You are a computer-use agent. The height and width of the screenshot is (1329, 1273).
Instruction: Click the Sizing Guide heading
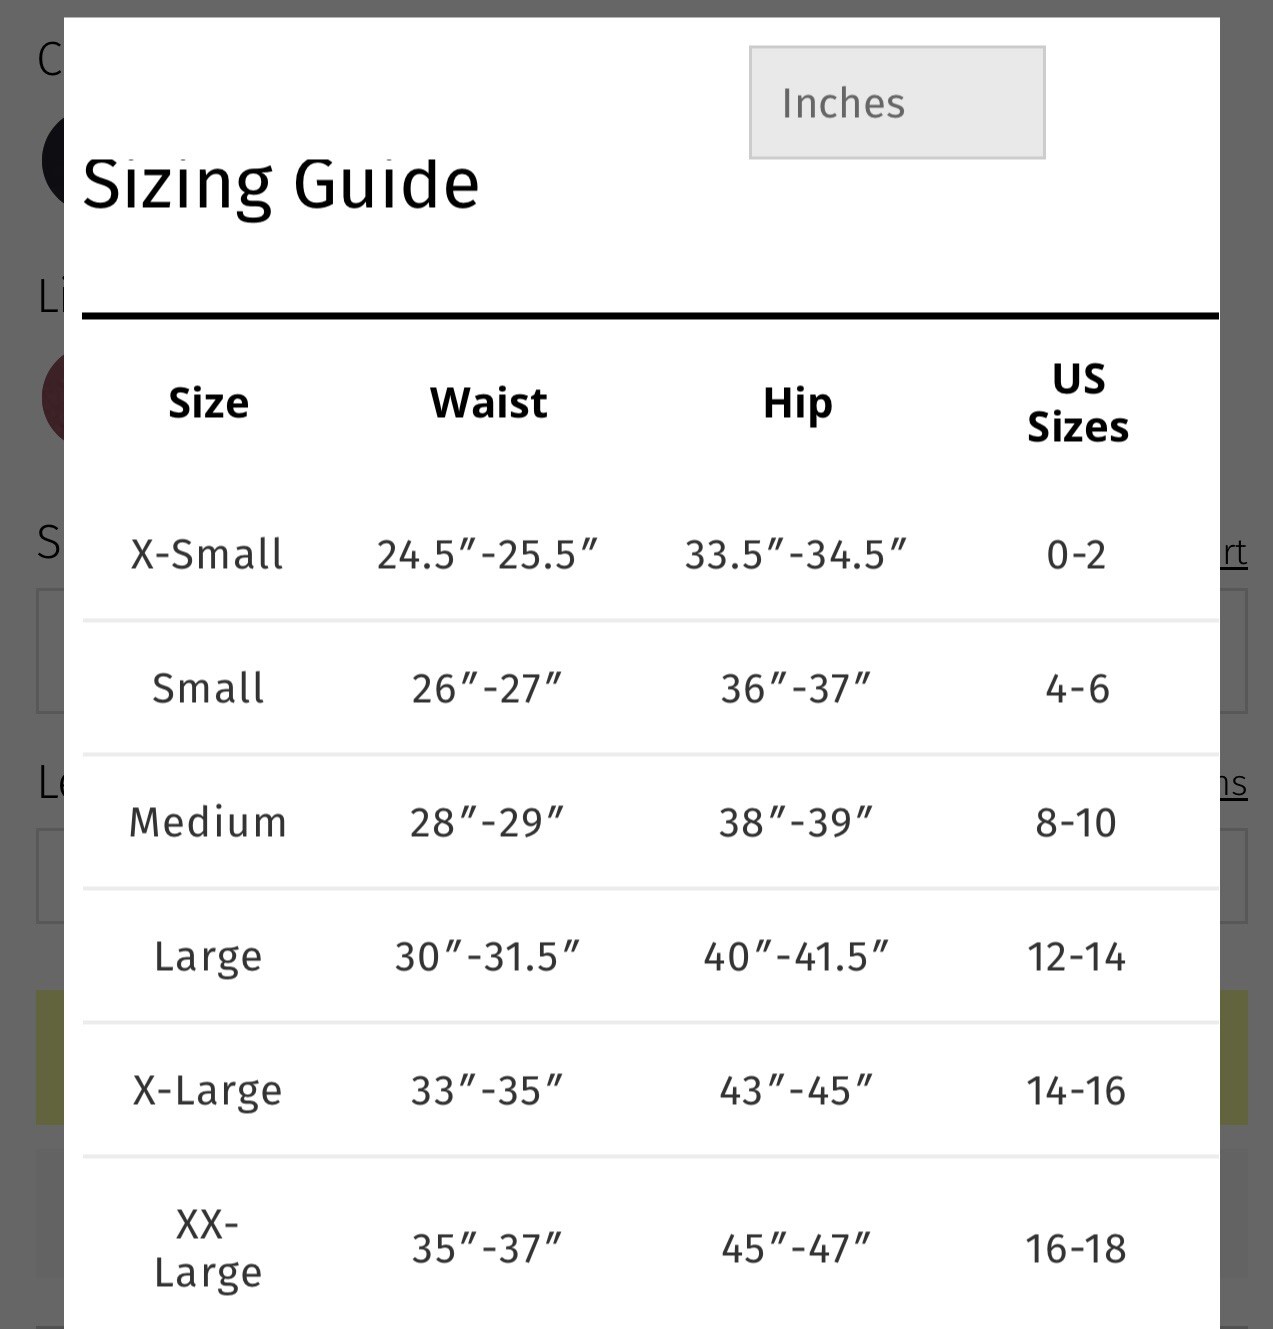pos(281,185)
